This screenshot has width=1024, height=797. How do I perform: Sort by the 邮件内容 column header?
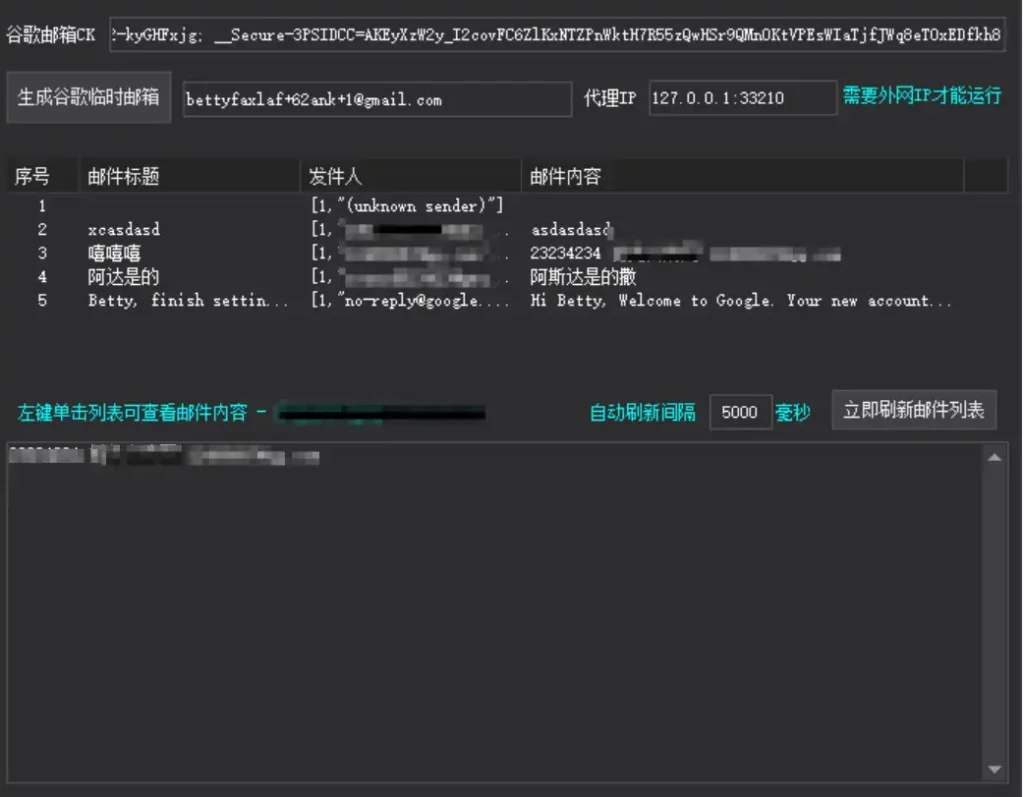743,176
